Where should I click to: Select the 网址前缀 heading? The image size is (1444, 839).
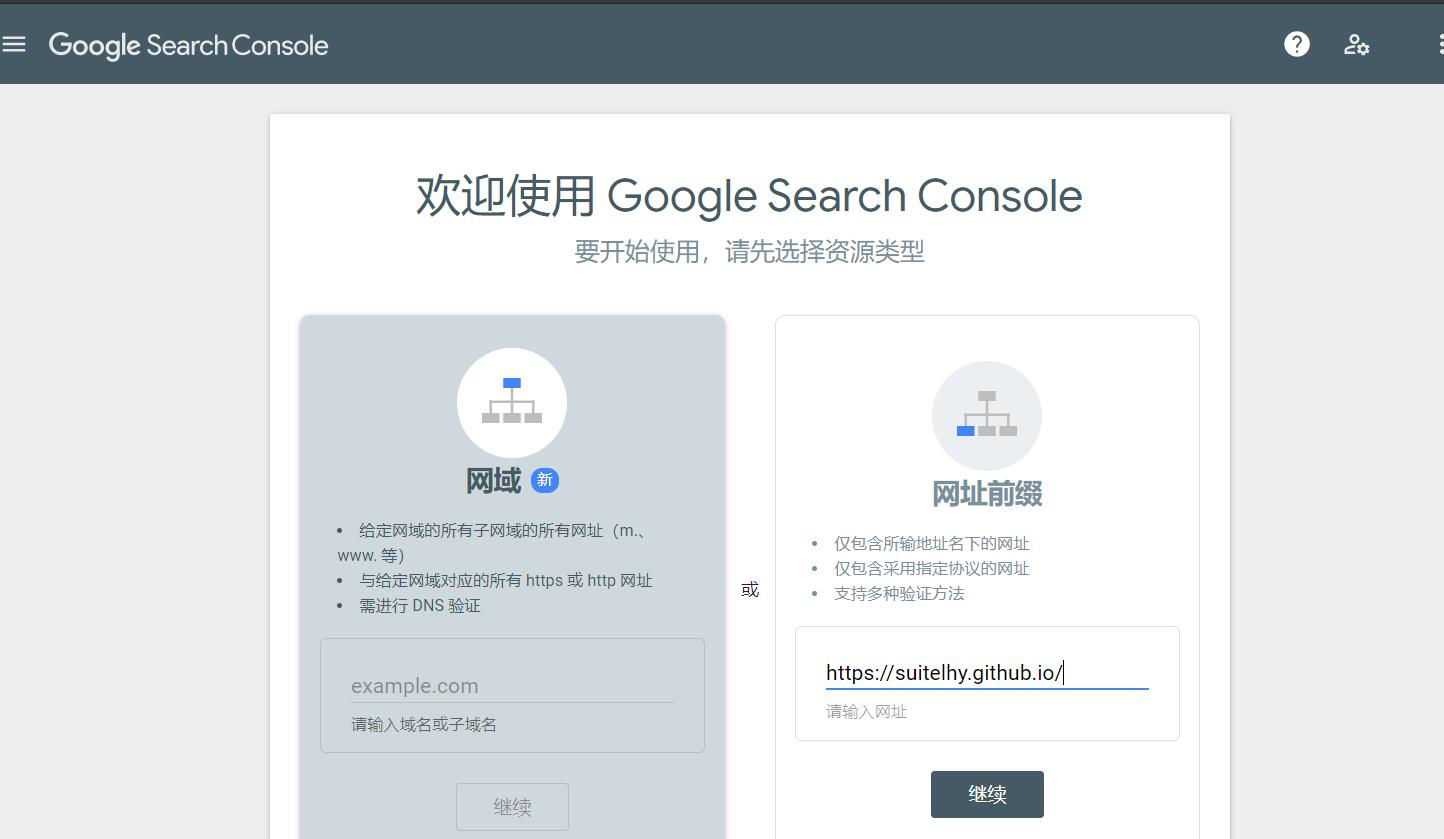tap(987, 494)
